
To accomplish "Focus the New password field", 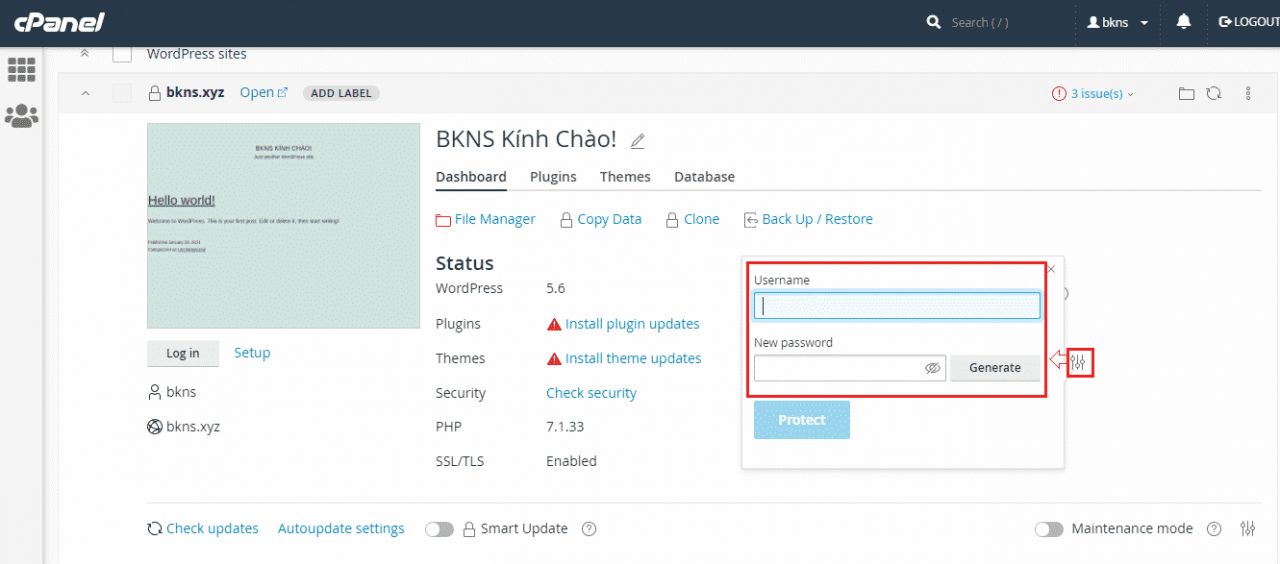I will click(850, 368).
